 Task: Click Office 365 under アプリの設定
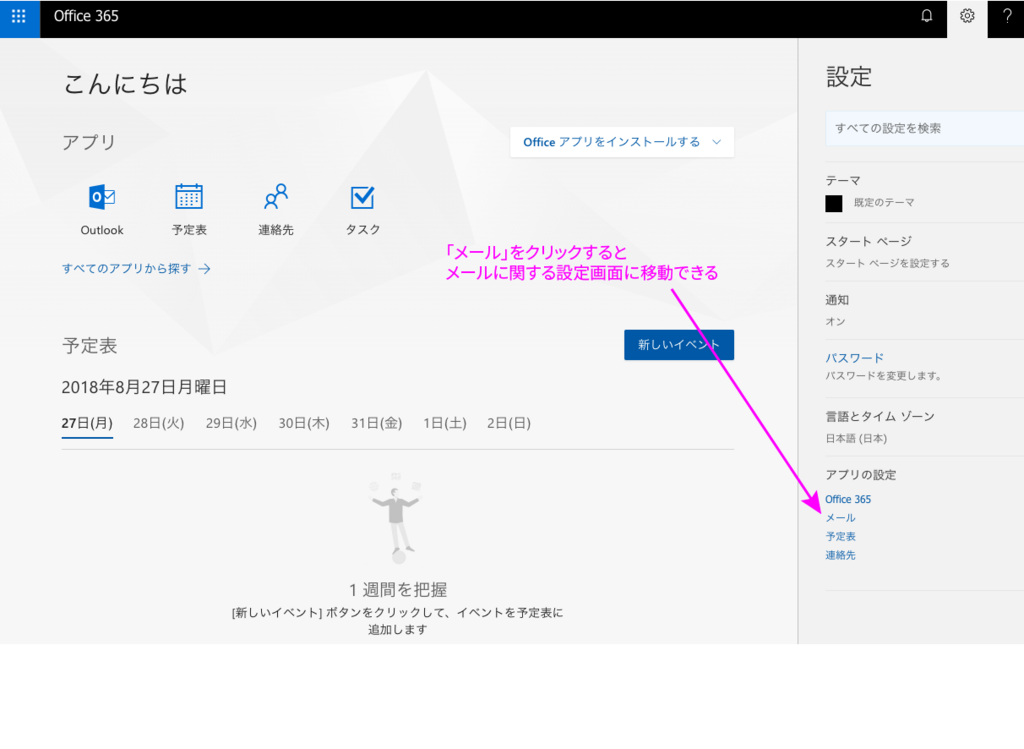[848, 499]
